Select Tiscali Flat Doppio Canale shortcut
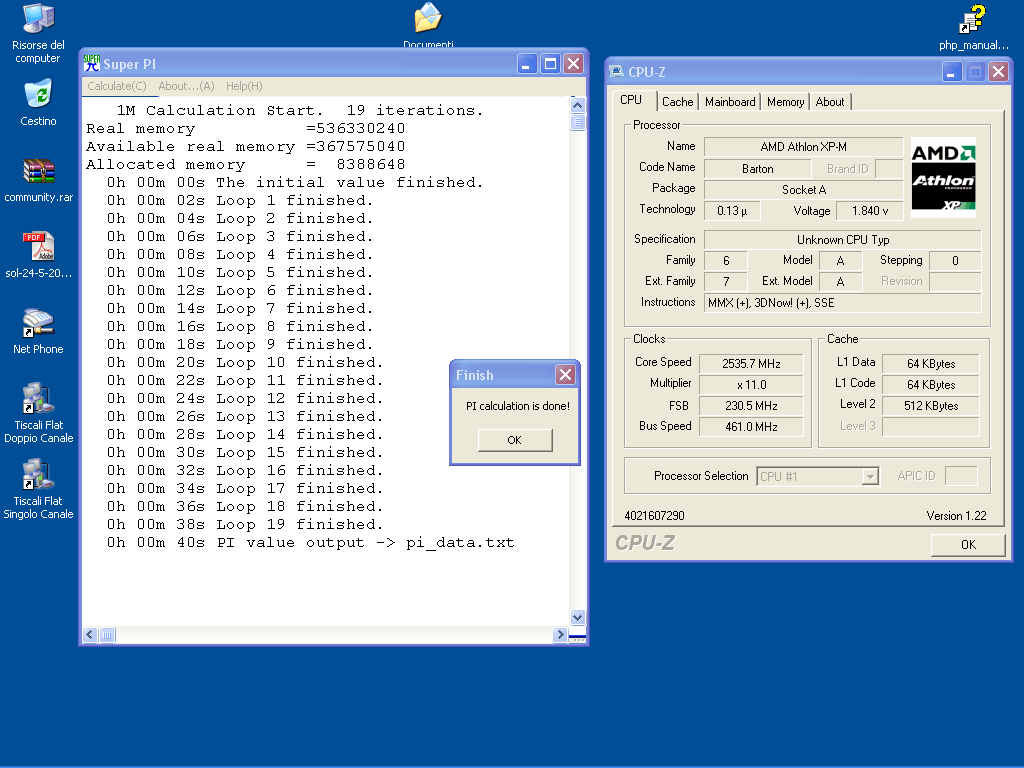The image size is (1024, 768). tap(39, 413)
